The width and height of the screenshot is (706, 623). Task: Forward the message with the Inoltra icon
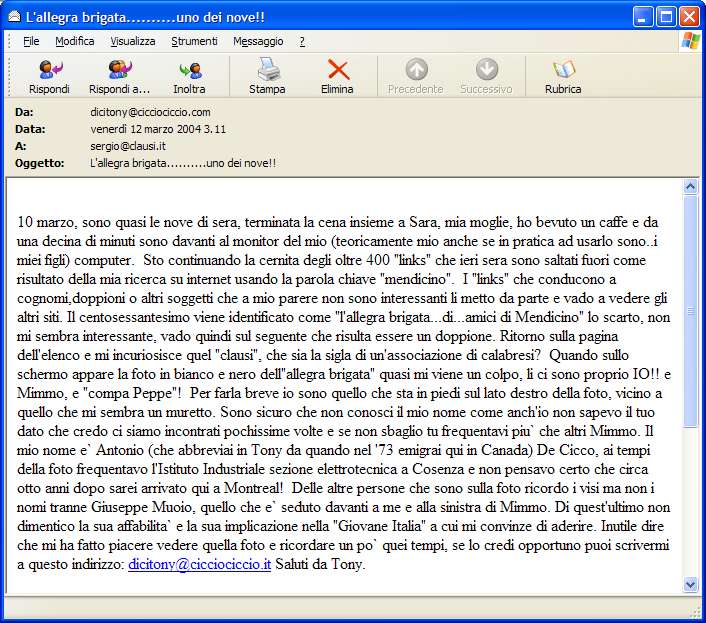coord(190,70)
